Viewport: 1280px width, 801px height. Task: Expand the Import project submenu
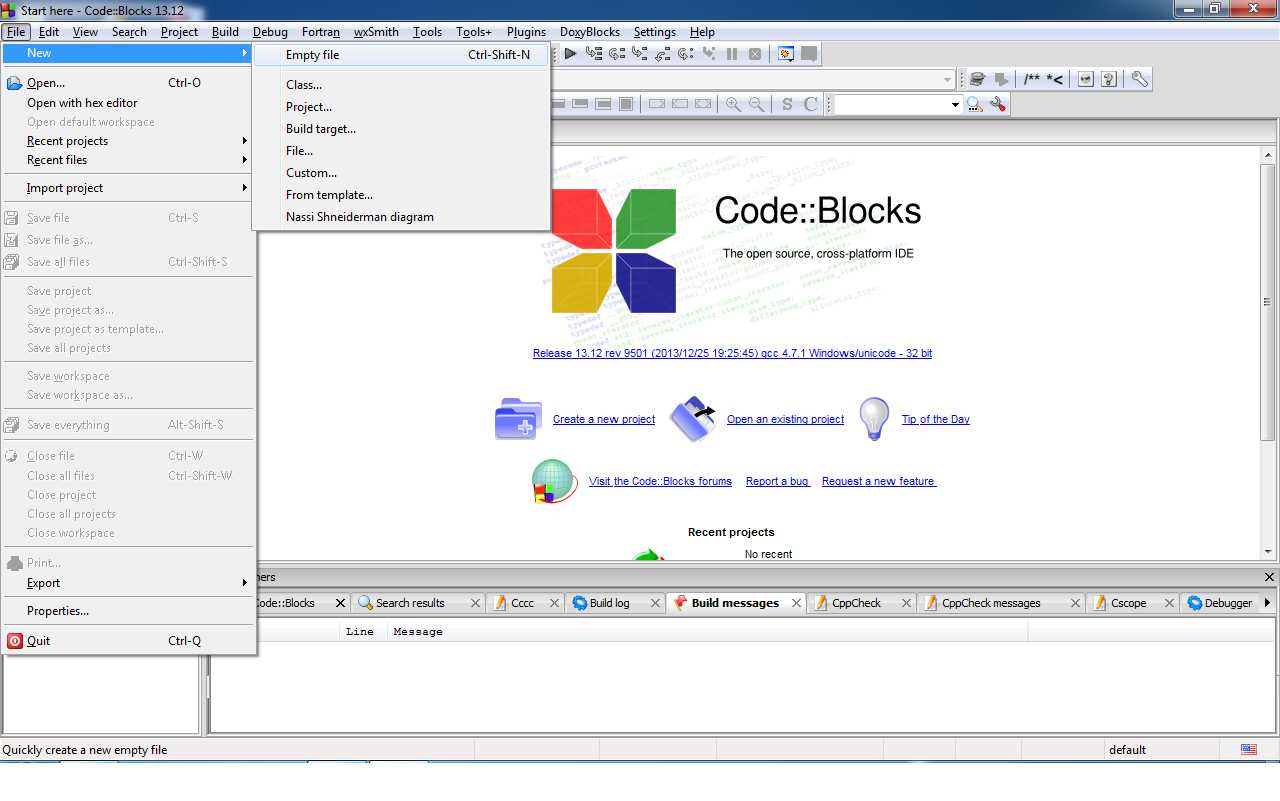[x=128, y=188]
